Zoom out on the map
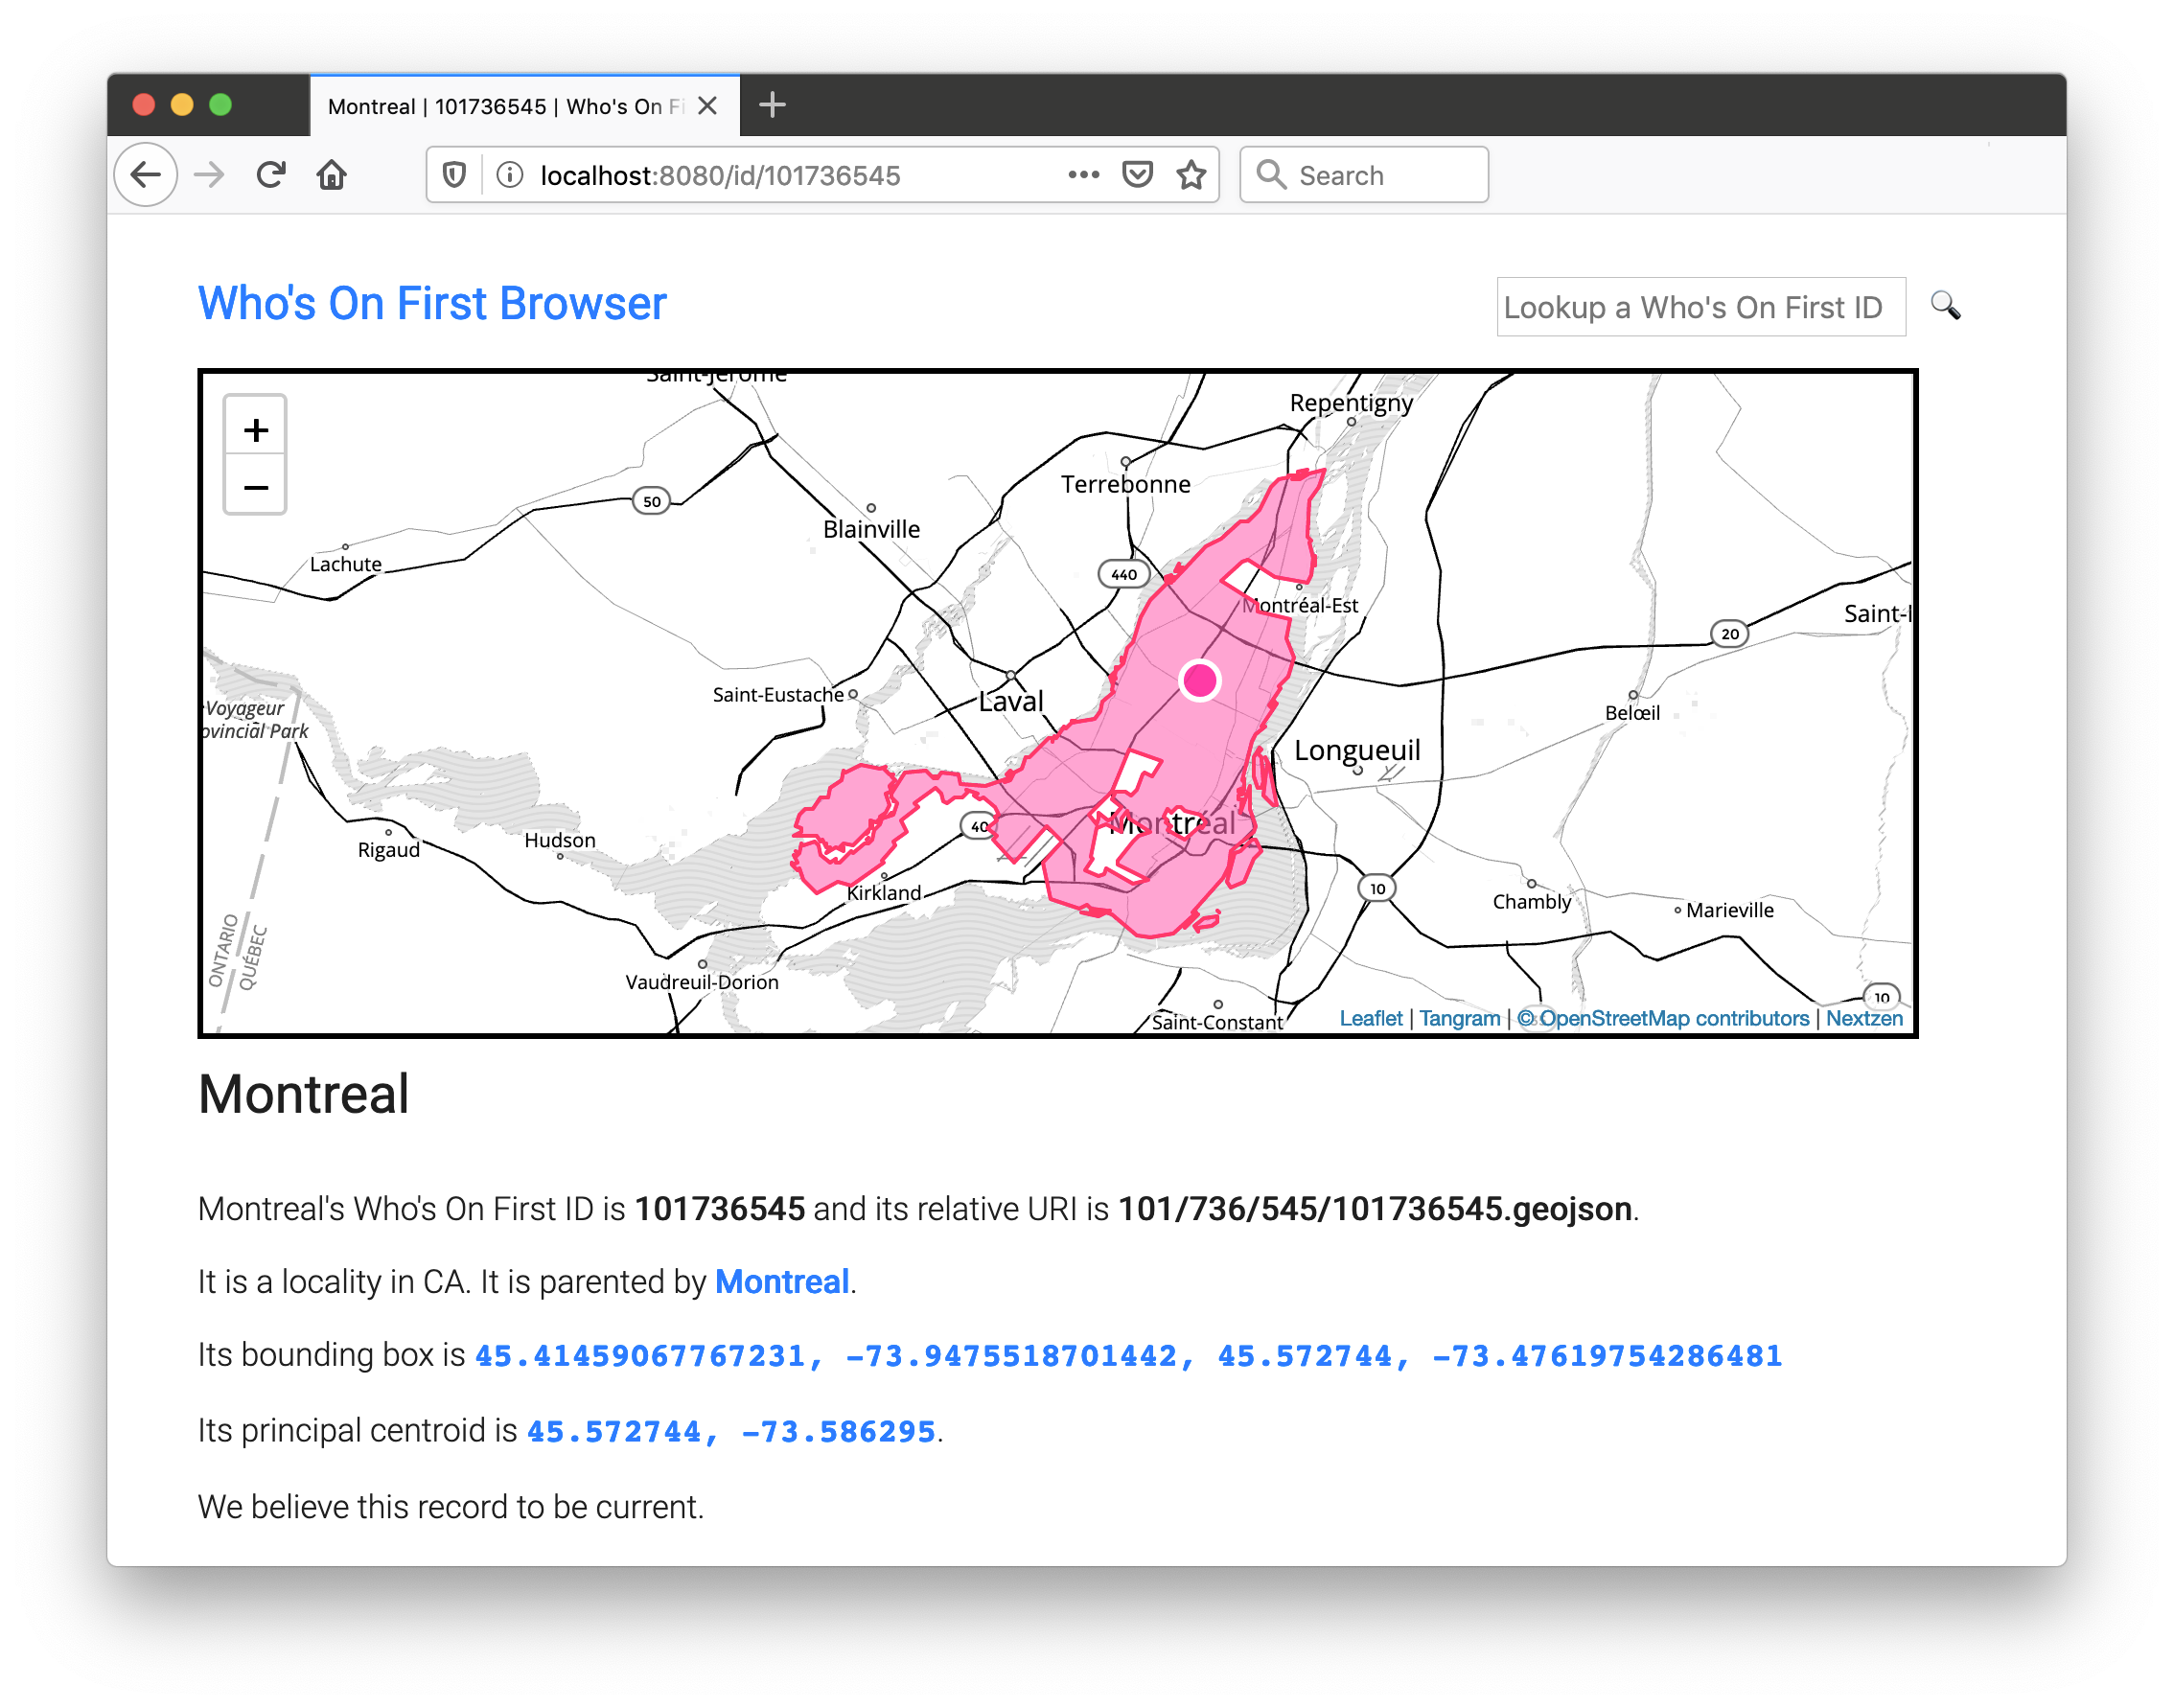Viewport: 2174px width, 1708px height. pyautogui.click(x=256, y=487)
